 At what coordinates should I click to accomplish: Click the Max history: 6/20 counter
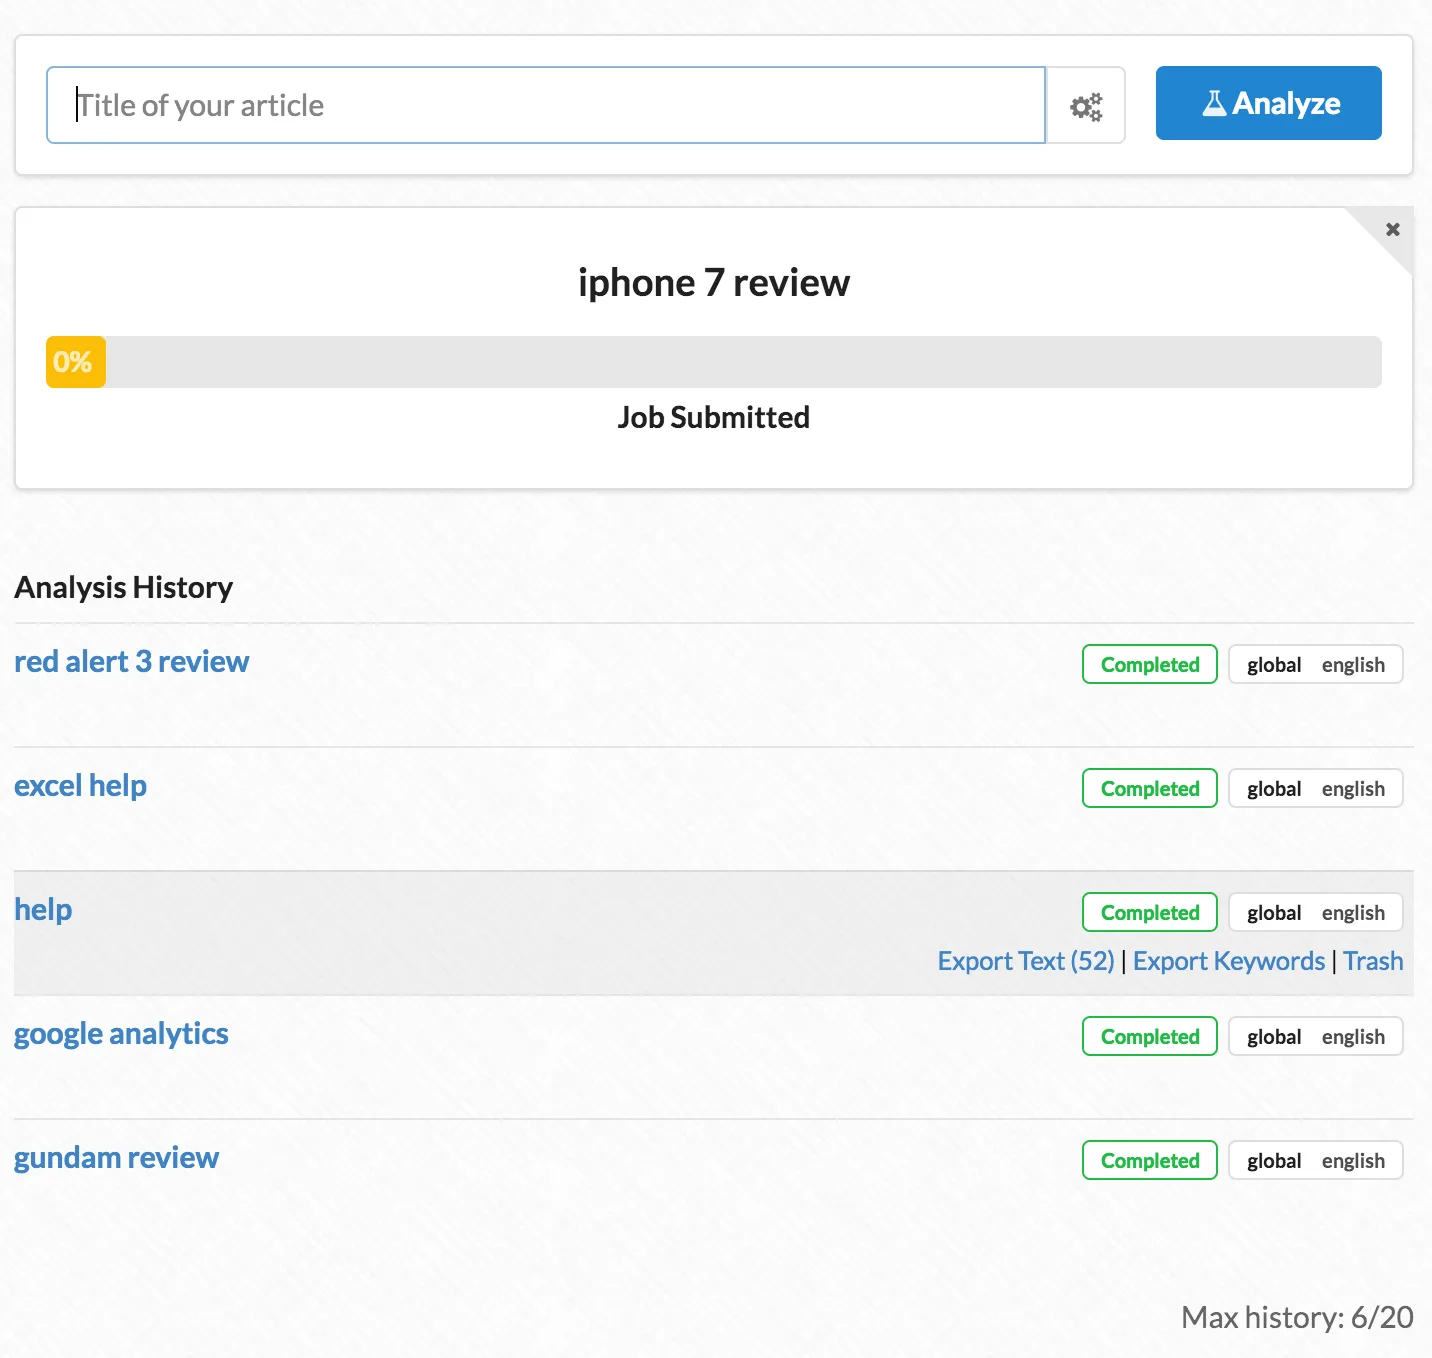1297,1317
